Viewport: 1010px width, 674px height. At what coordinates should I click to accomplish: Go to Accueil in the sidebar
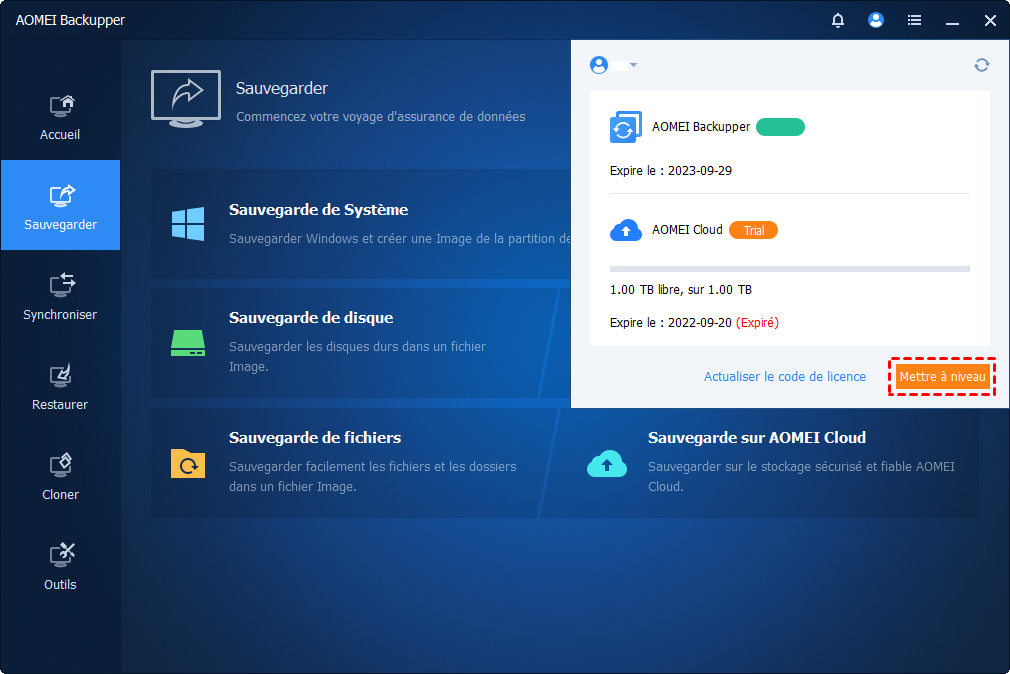click(60, 117)
